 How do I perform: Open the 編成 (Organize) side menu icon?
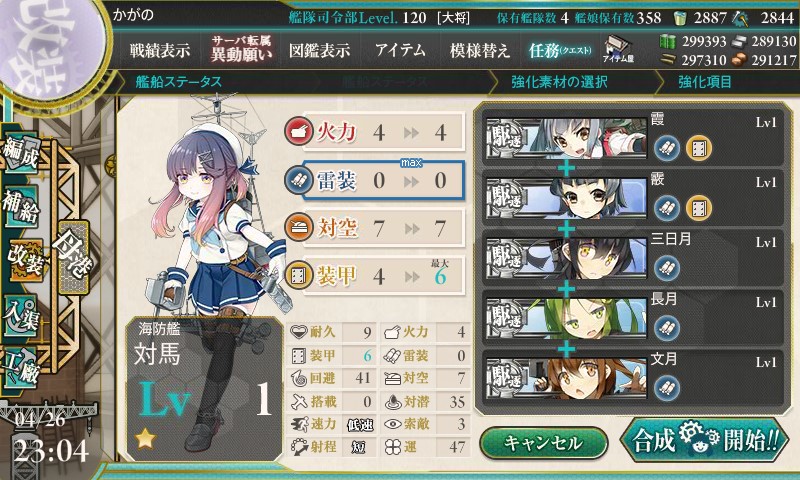21,152
